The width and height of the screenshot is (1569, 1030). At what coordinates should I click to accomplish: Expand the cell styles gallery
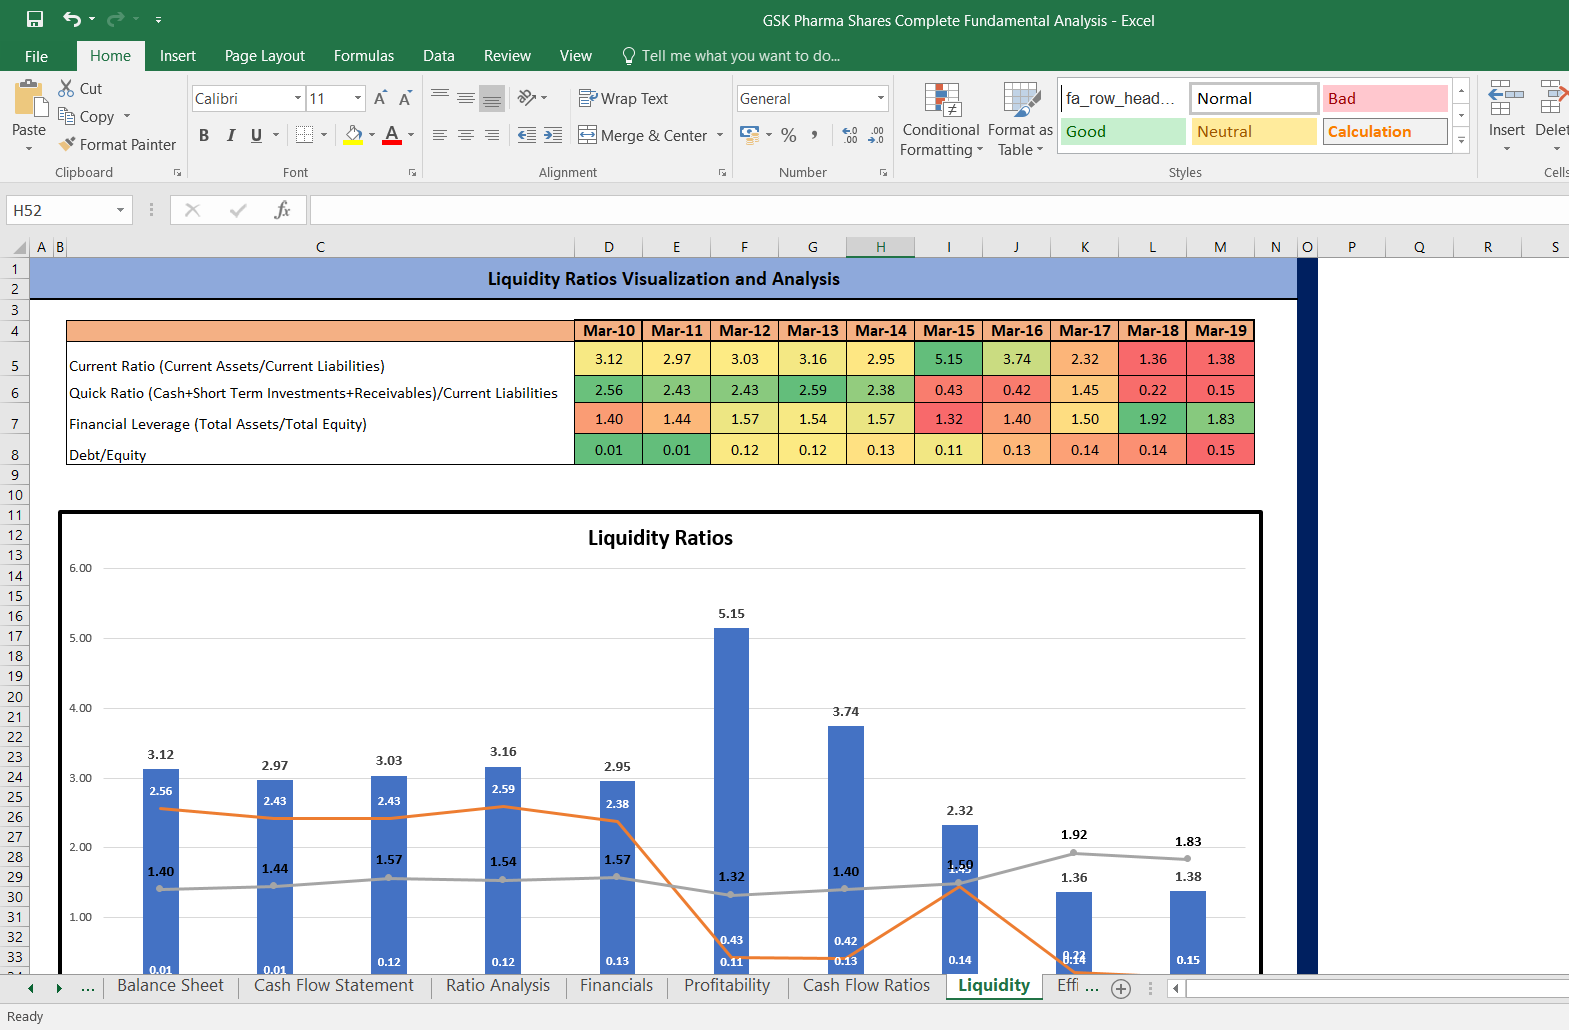click(1461, 141)
